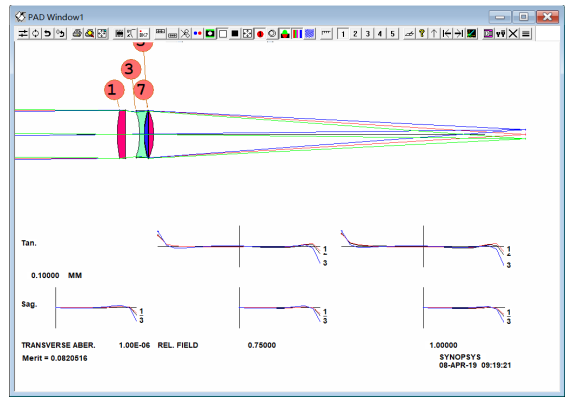The image size is (576, 400).
Task: Open the three-lines menu icon
Action: click(x=526, y=34)
